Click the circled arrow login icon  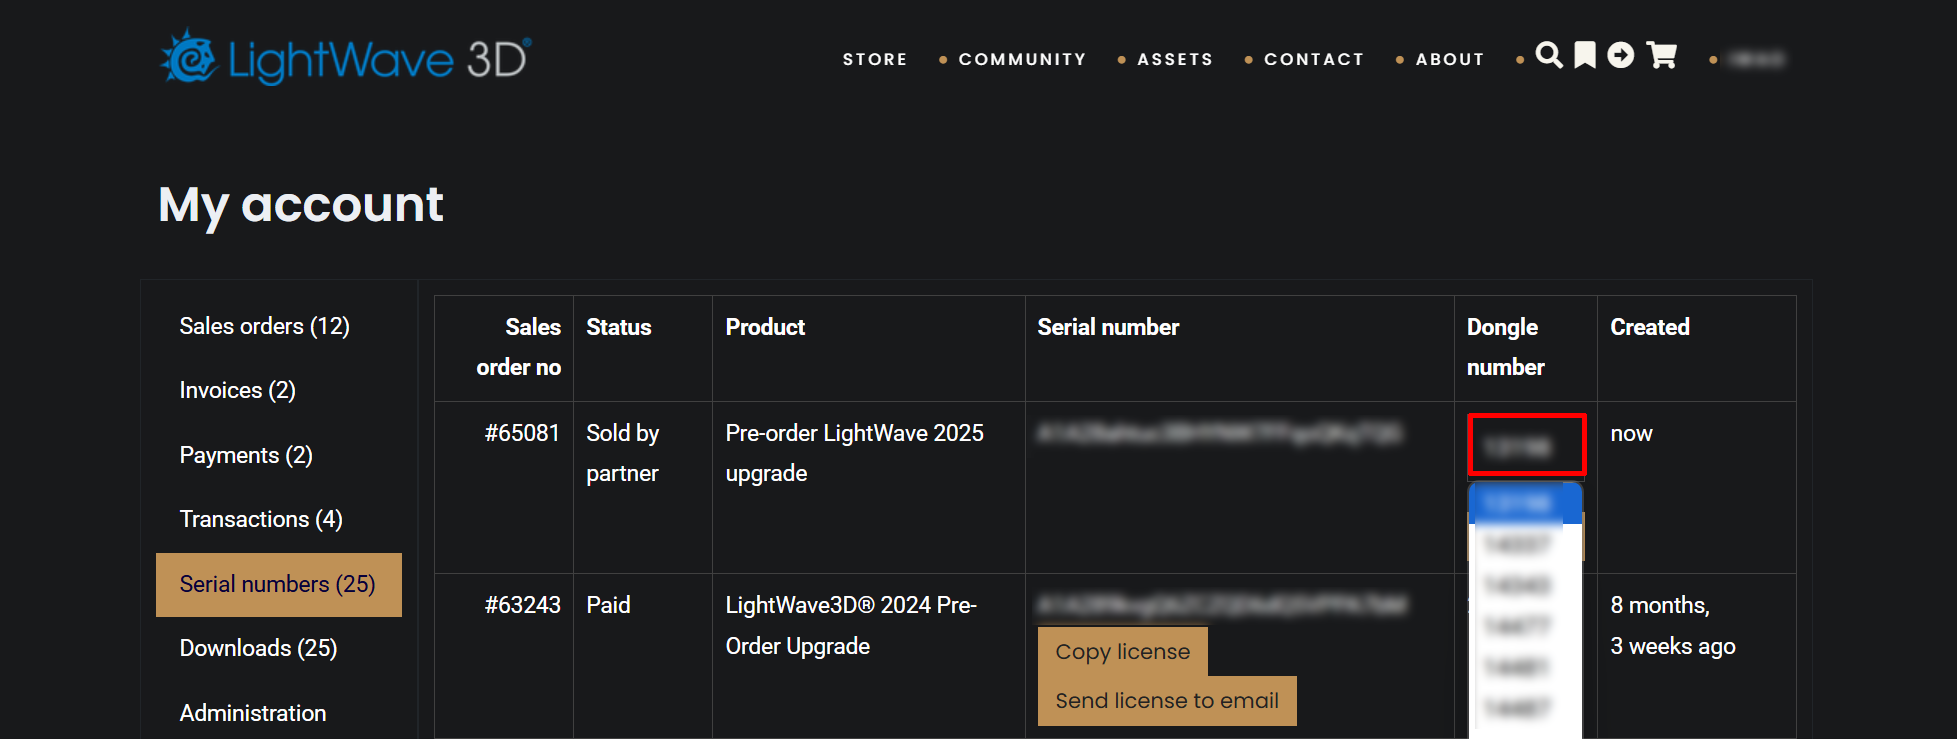pyautogui.click(x=1621, y=55)
